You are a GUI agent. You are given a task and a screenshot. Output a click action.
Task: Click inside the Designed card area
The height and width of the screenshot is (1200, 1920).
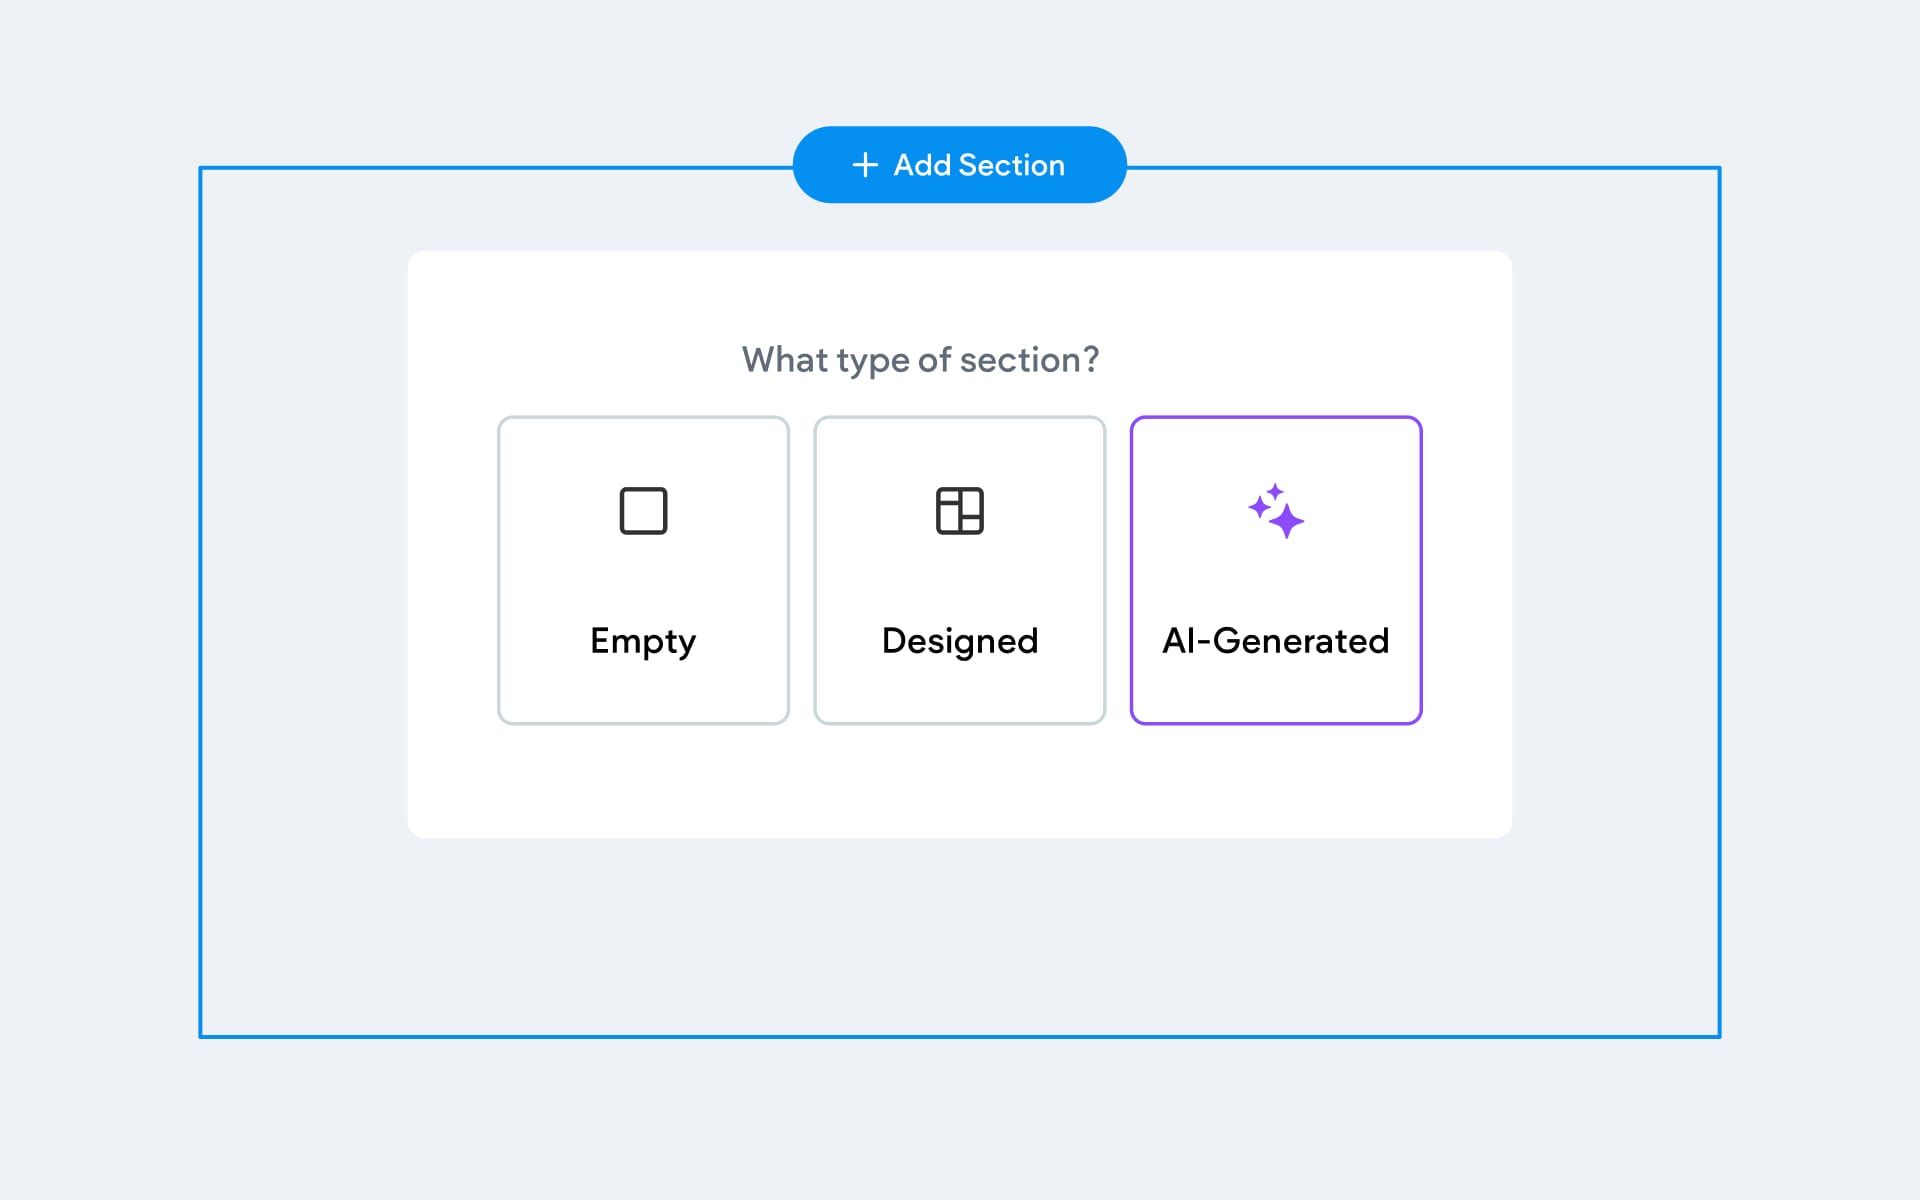coord(959,570)
